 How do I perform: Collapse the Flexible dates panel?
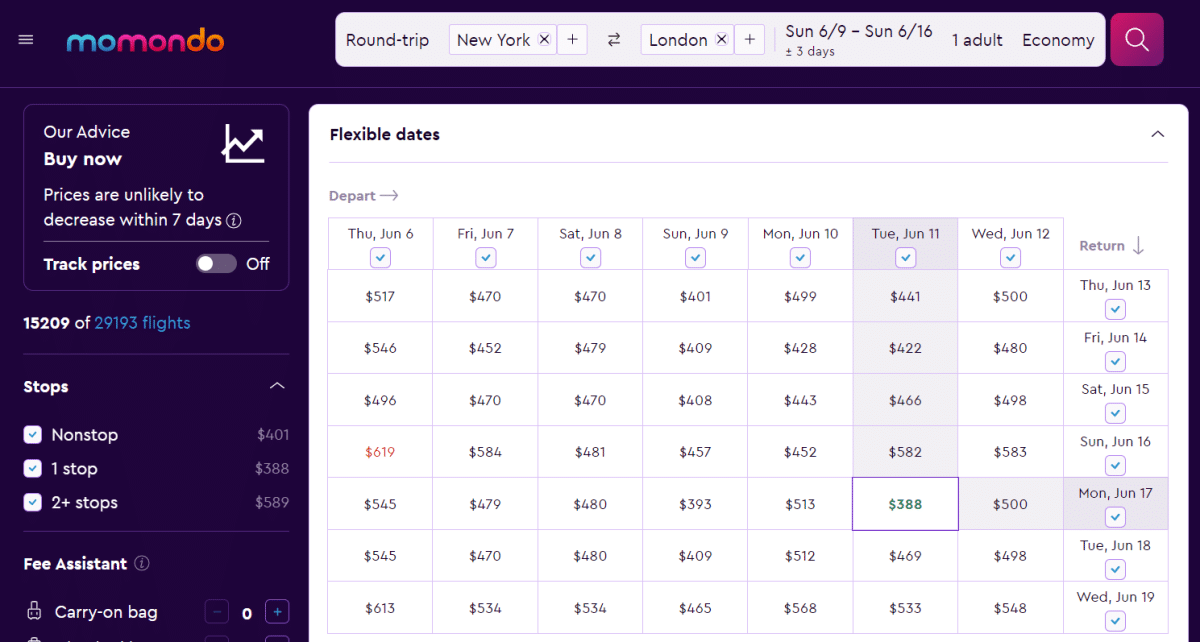(1157, 133)
